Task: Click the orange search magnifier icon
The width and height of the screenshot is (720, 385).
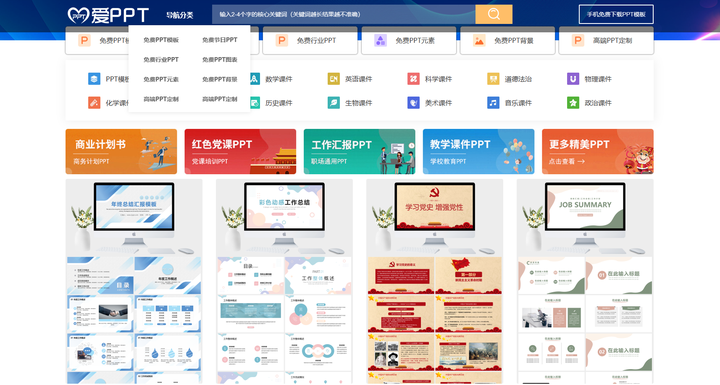Action: point(494,14)
